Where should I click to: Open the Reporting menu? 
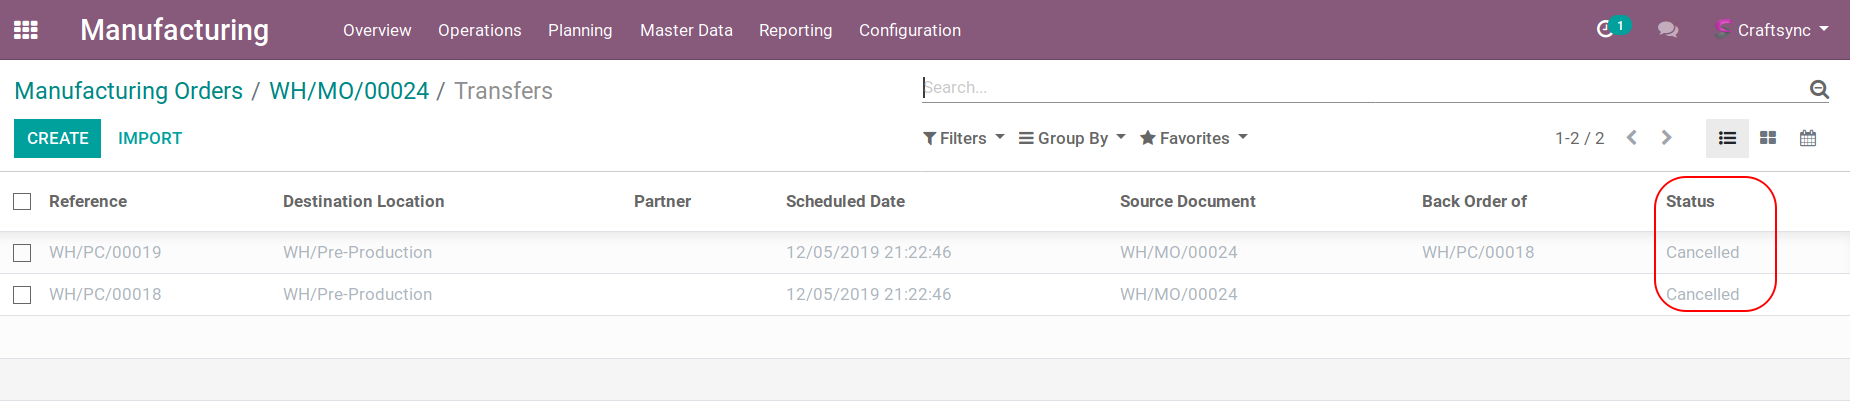point(795,30)
